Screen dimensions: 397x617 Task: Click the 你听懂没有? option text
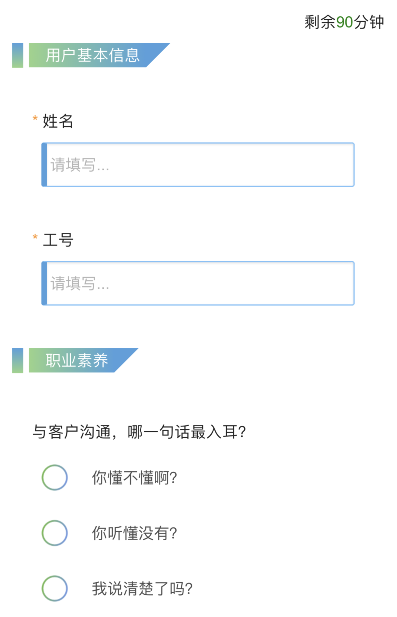(x=135, y=533)
